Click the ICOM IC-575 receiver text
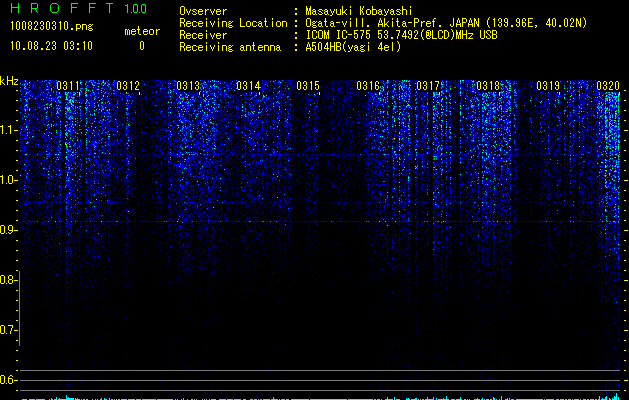The height and width of the screenshot is (400, 629). (401, 35)
